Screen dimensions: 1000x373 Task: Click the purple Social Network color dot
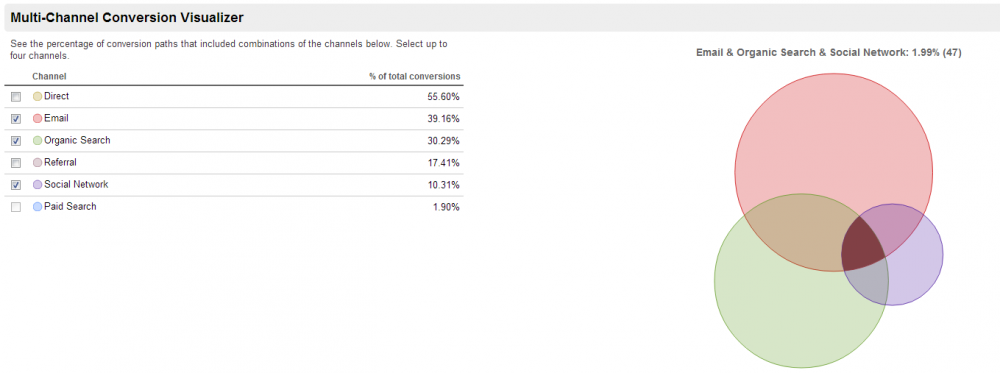(x=37, y=185)
